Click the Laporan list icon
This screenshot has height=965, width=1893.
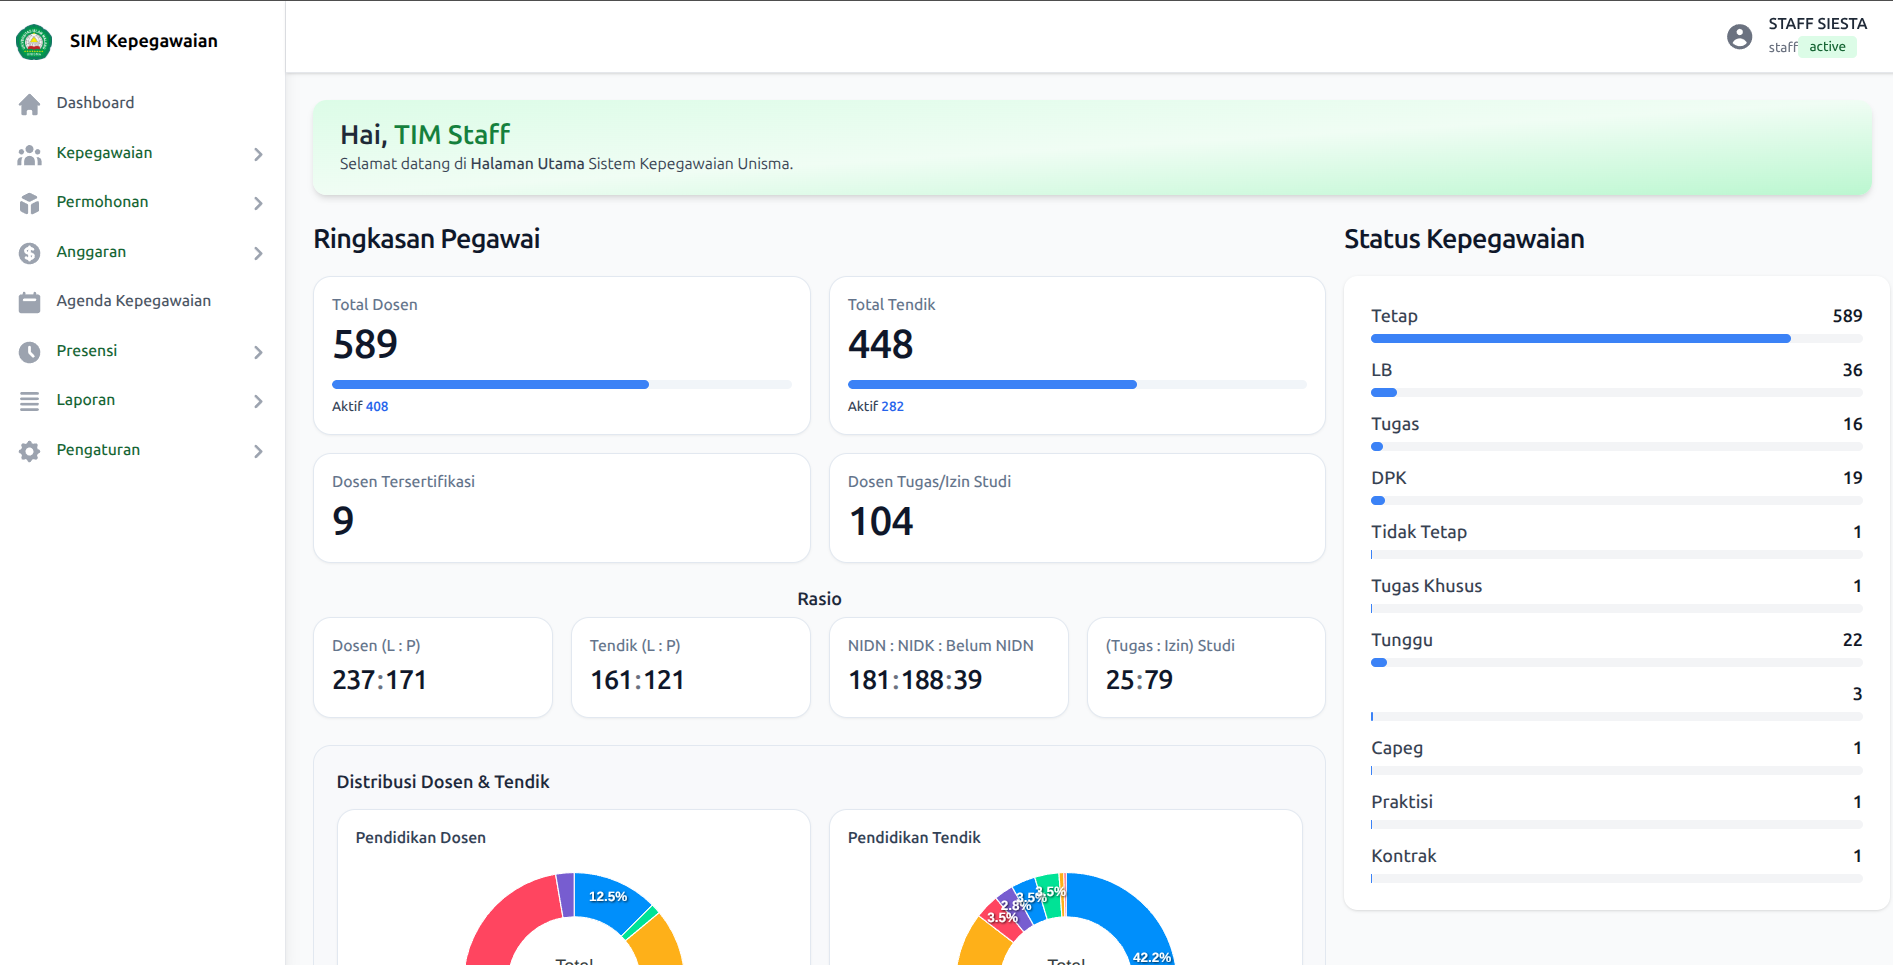coord(30,401)
